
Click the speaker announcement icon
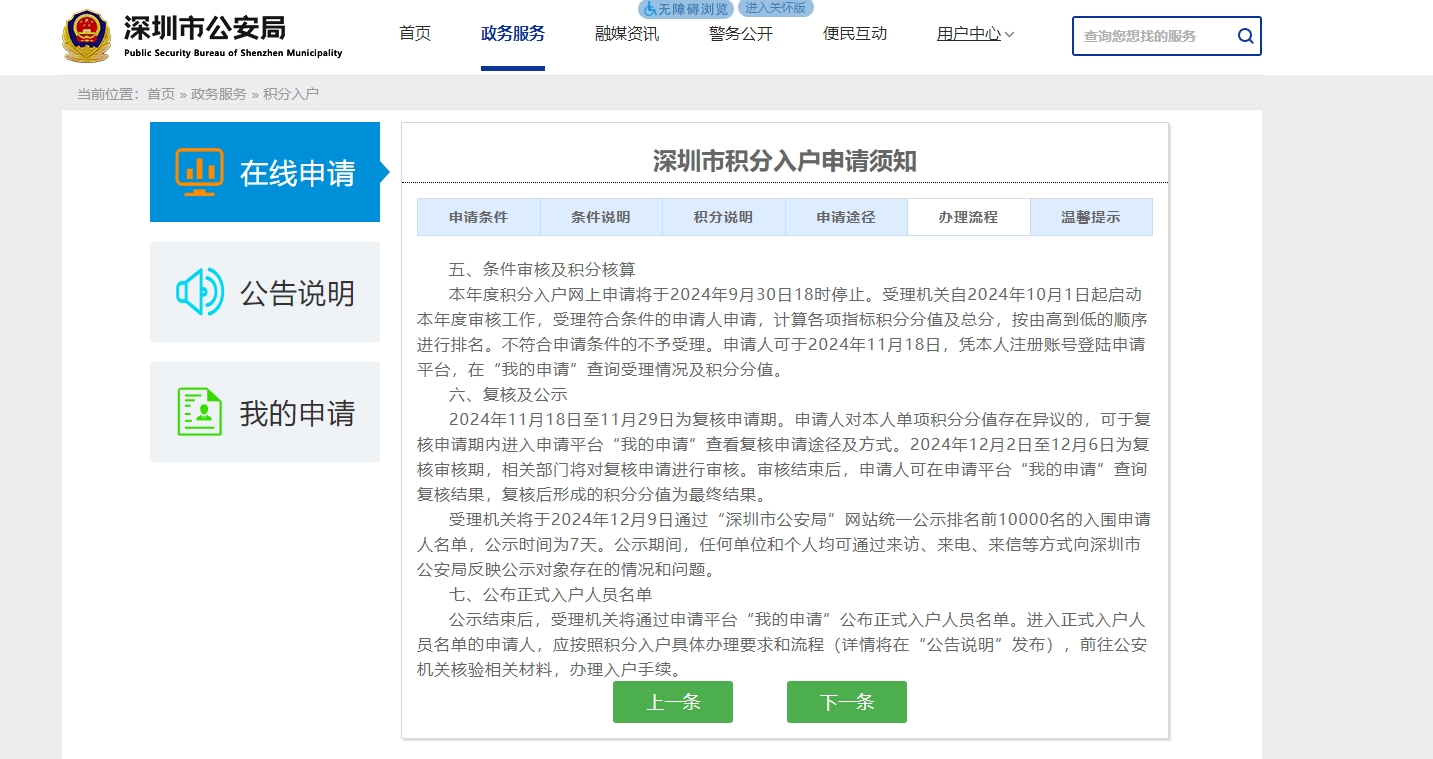200,292
